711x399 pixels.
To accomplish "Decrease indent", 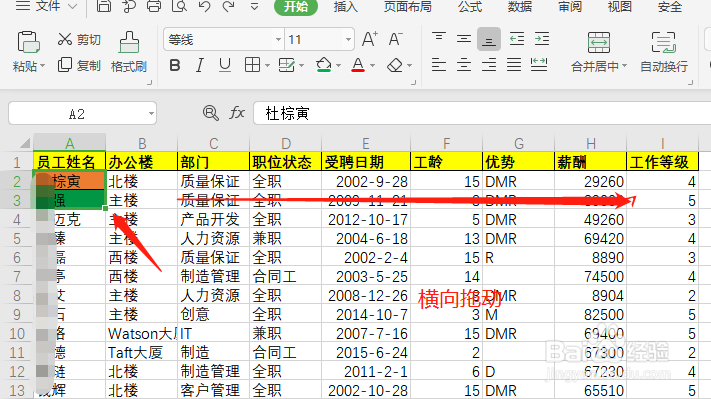I will point(517,39).
